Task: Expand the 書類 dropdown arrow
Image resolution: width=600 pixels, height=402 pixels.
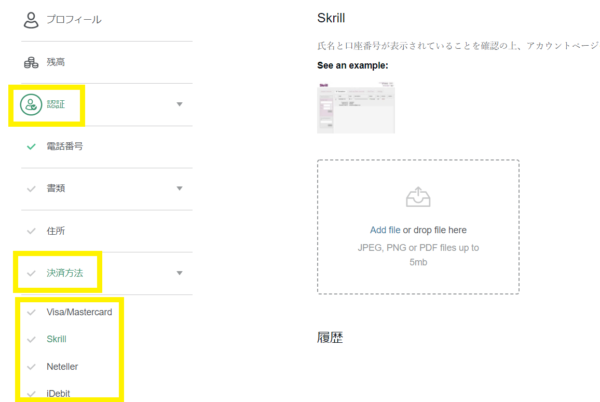Action: click(x=179, y=188)
